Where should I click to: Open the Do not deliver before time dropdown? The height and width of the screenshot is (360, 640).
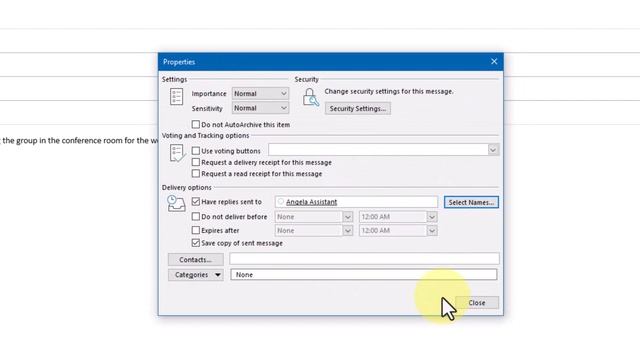432,217
